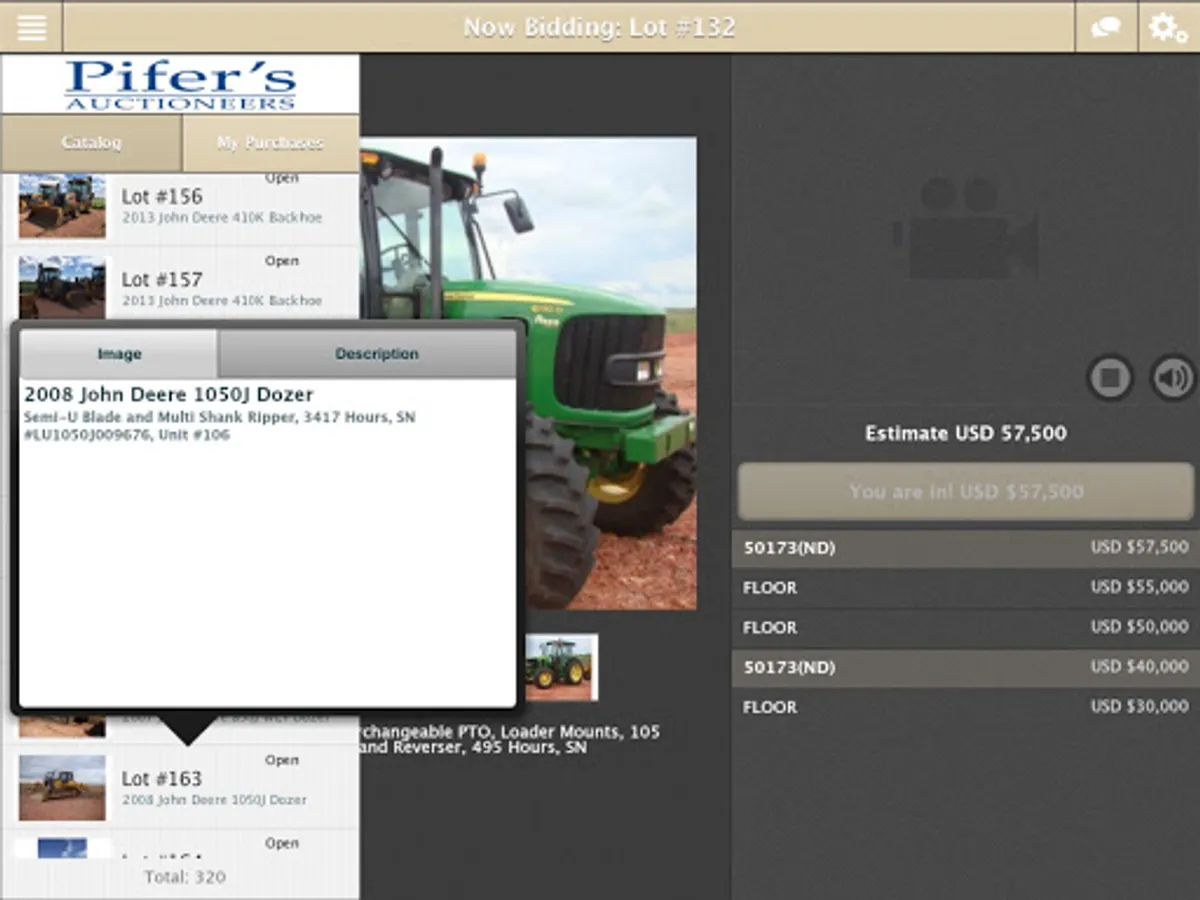
Task: Click the Pifer's Auctioneers logo
Action: 181,85
